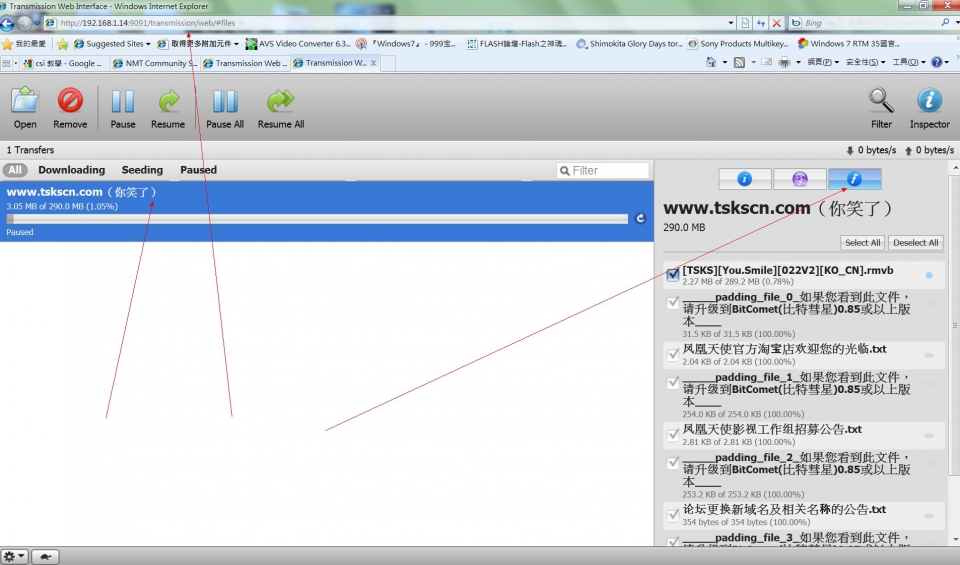Switch to the Seeding filter tab
This screenshot has height=565, width=960.
coord(142,170)
